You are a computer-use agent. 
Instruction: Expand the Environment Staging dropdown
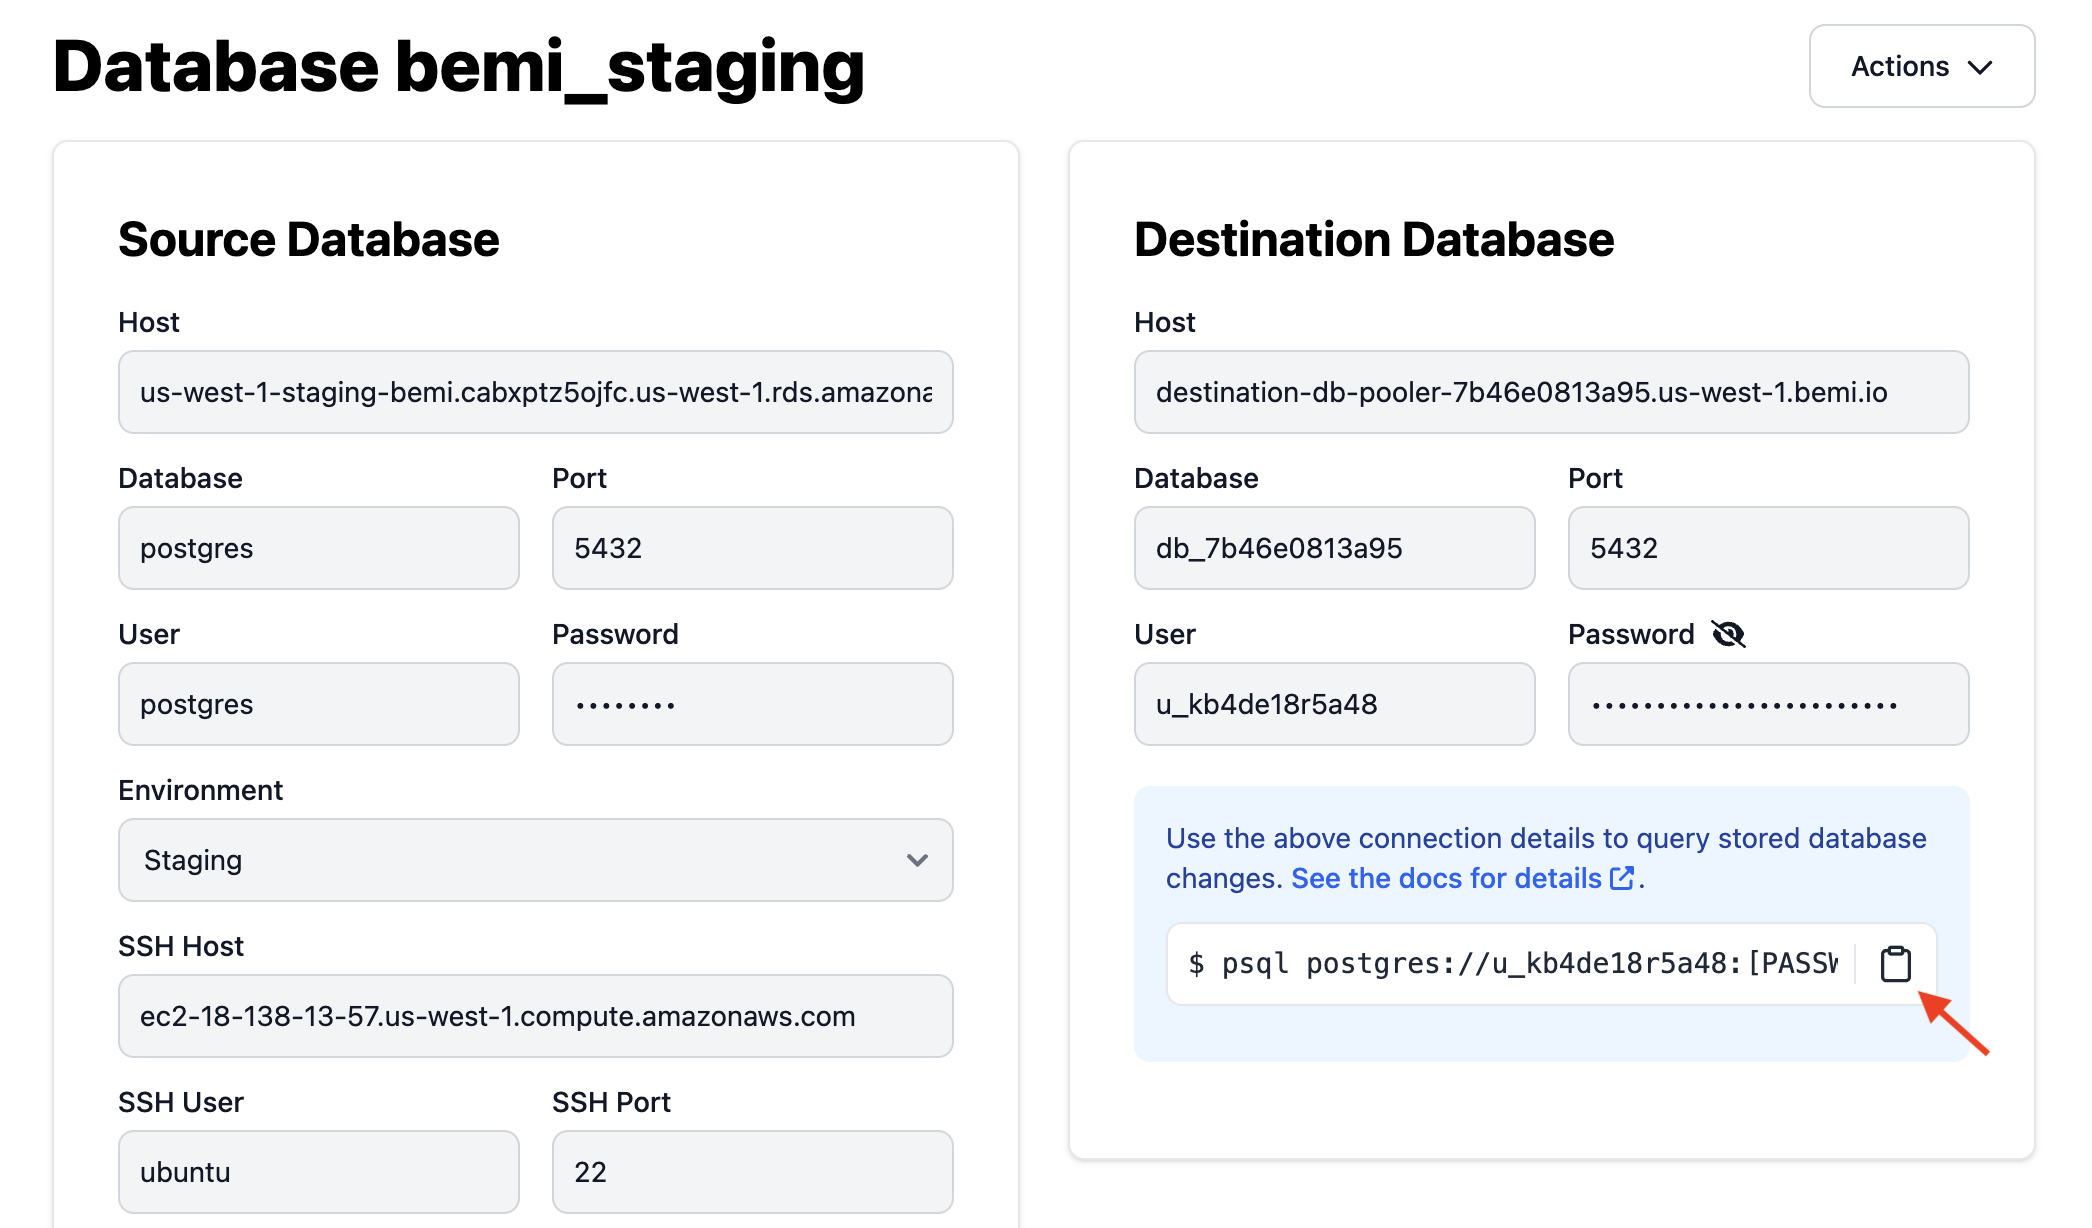pos(535,860)
